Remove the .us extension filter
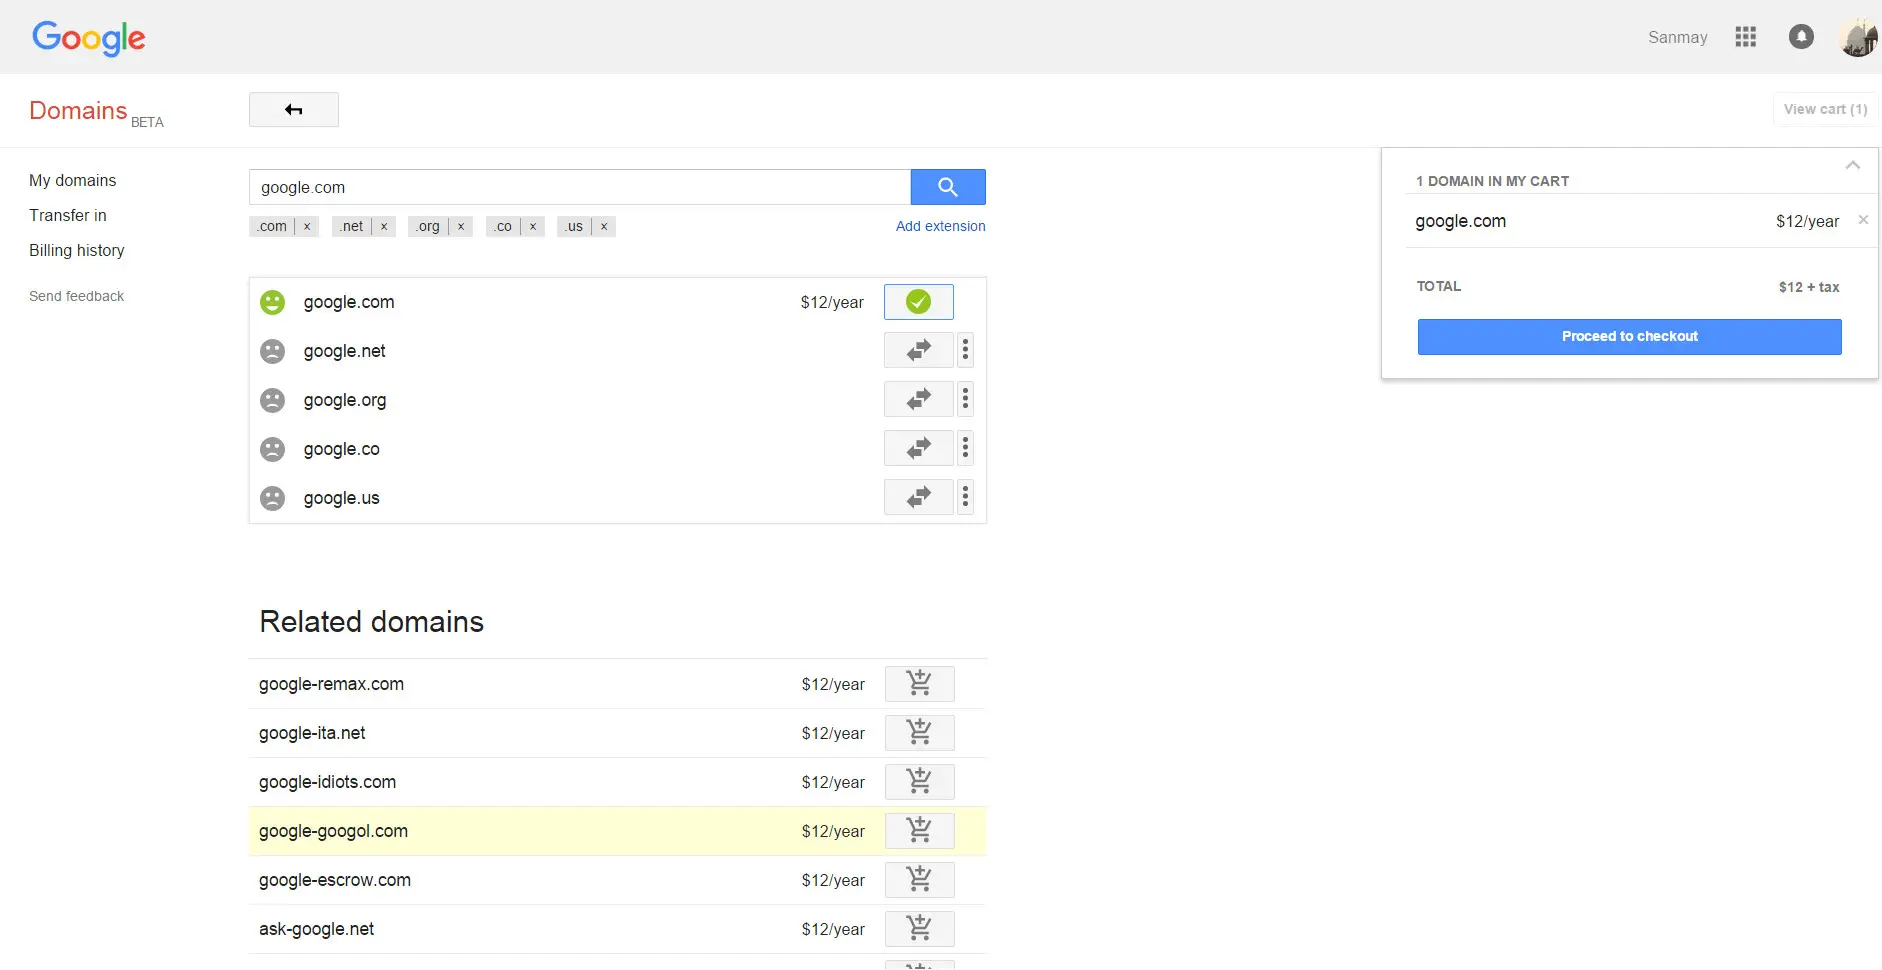Image resolution: width=1882 pixels, height=970 pixels. (603, 226)
